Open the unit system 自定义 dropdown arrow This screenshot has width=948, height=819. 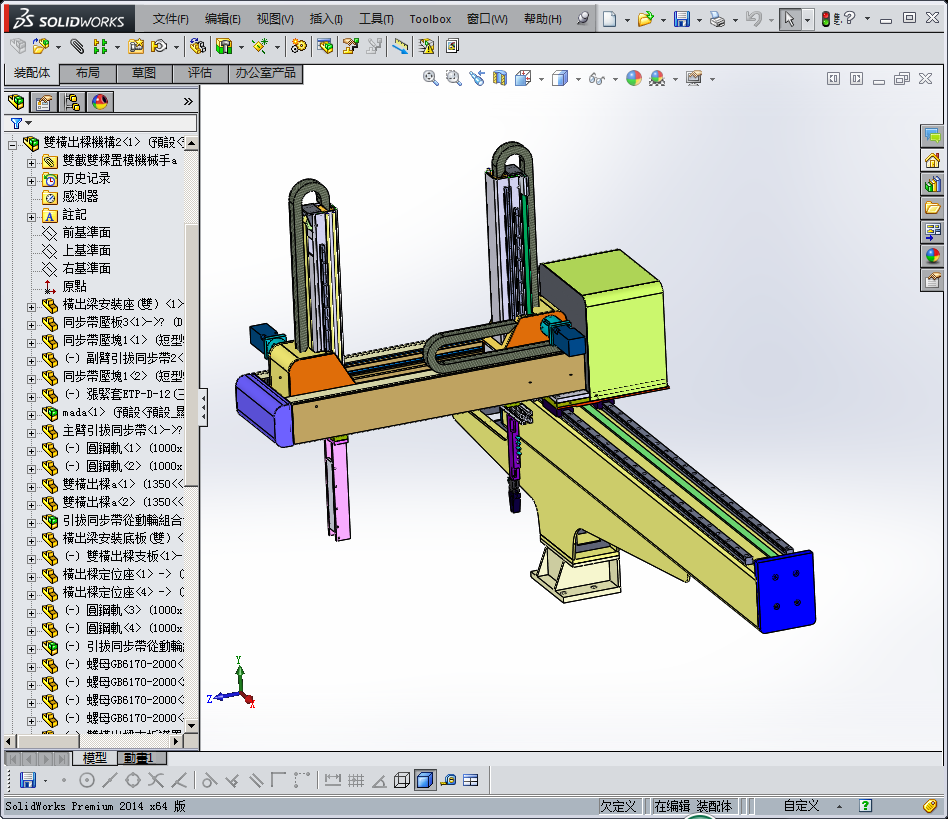(x=839, y=806)
